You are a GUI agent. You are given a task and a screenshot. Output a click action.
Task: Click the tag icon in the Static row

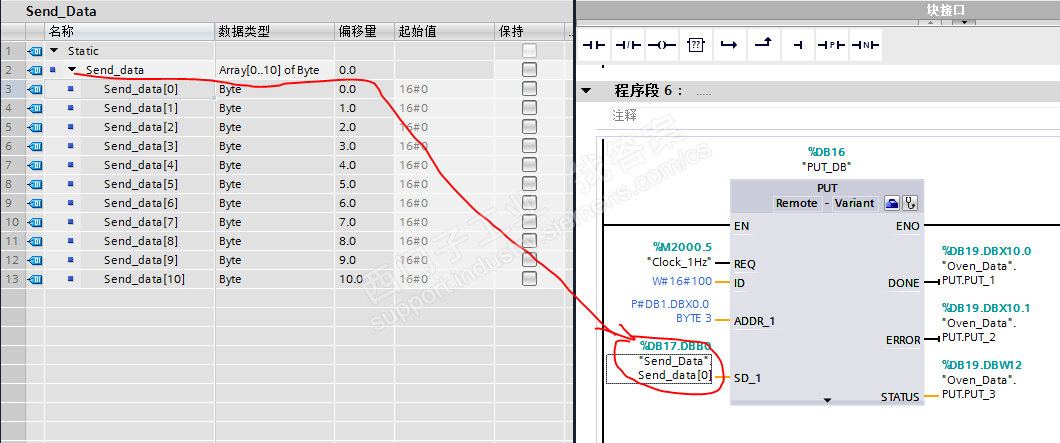coord(34,51)
